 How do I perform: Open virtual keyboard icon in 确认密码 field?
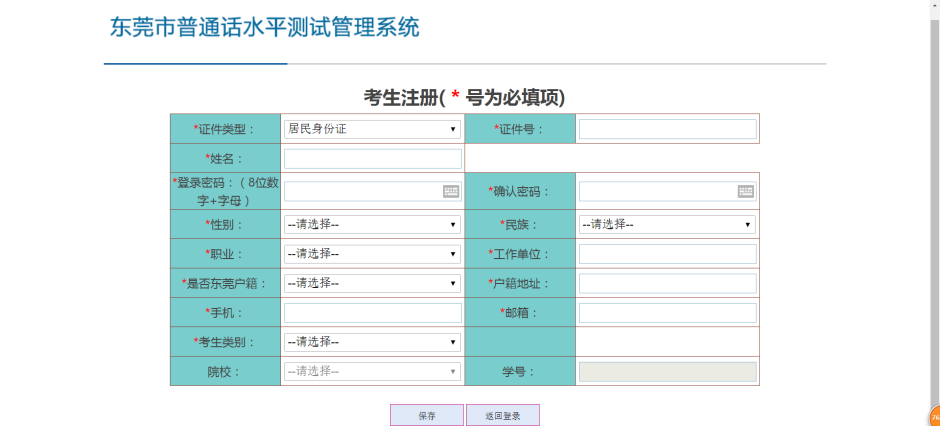[x=746, y=191]
